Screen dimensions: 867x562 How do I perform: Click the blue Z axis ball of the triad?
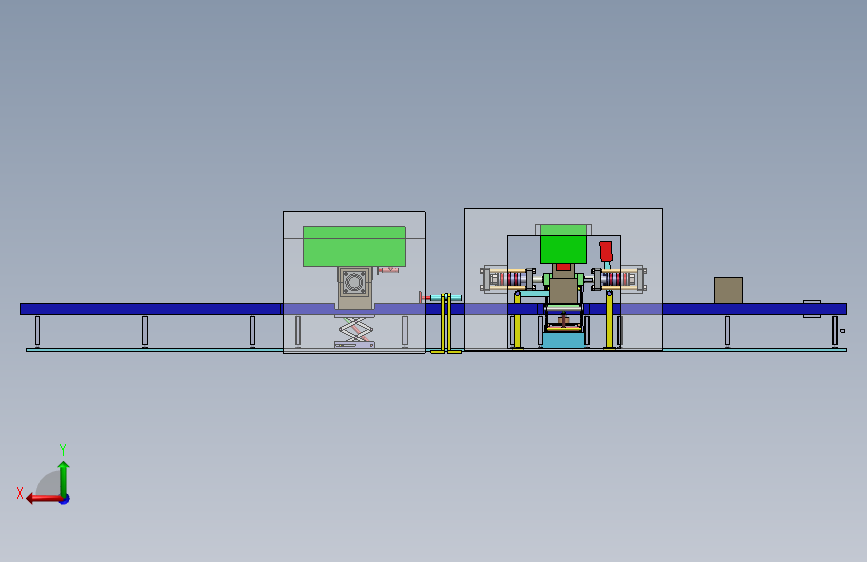coord(65,500)
